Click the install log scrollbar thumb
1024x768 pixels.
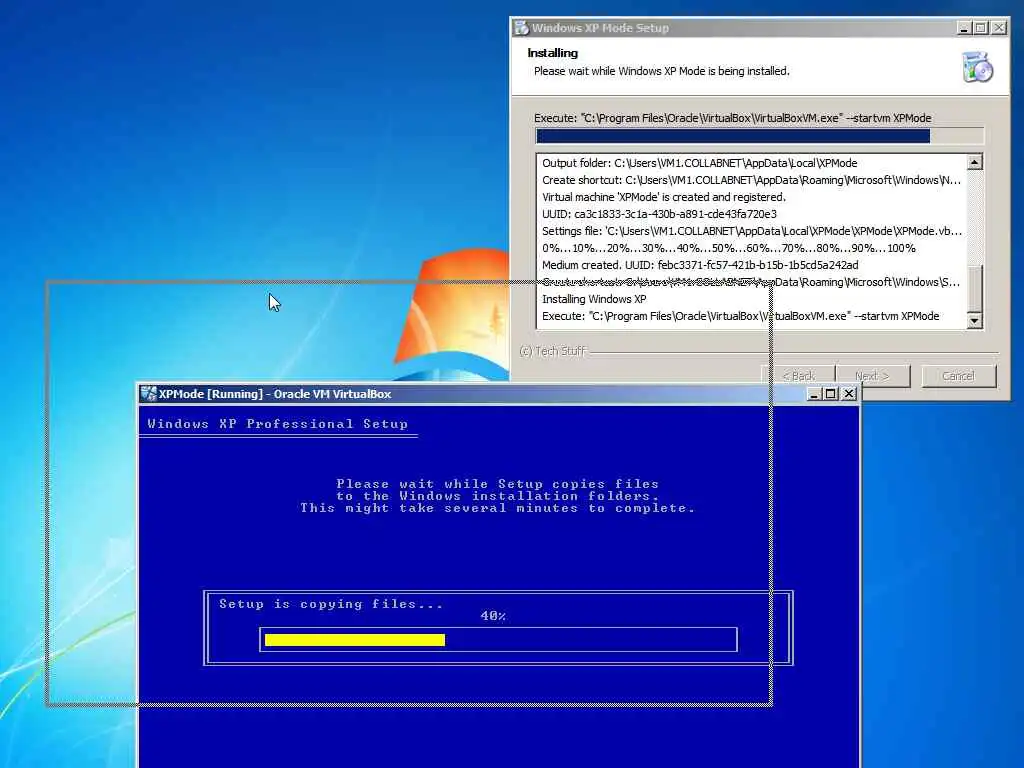[974, 288]
